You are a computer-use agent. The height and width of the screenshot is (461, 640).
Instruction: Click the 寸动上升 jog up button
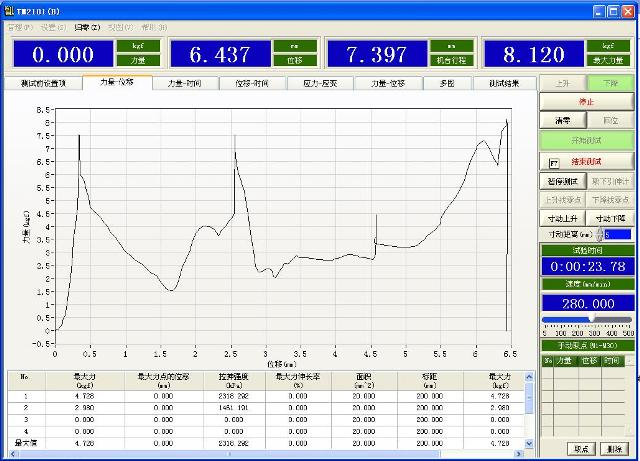coord(563,218)
